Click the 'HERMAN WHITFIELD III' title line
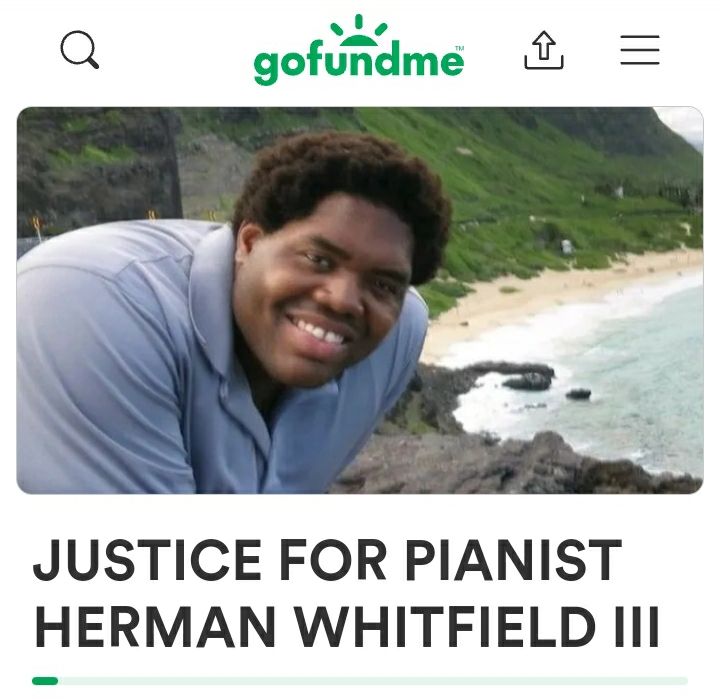 (x=347, y=627)
